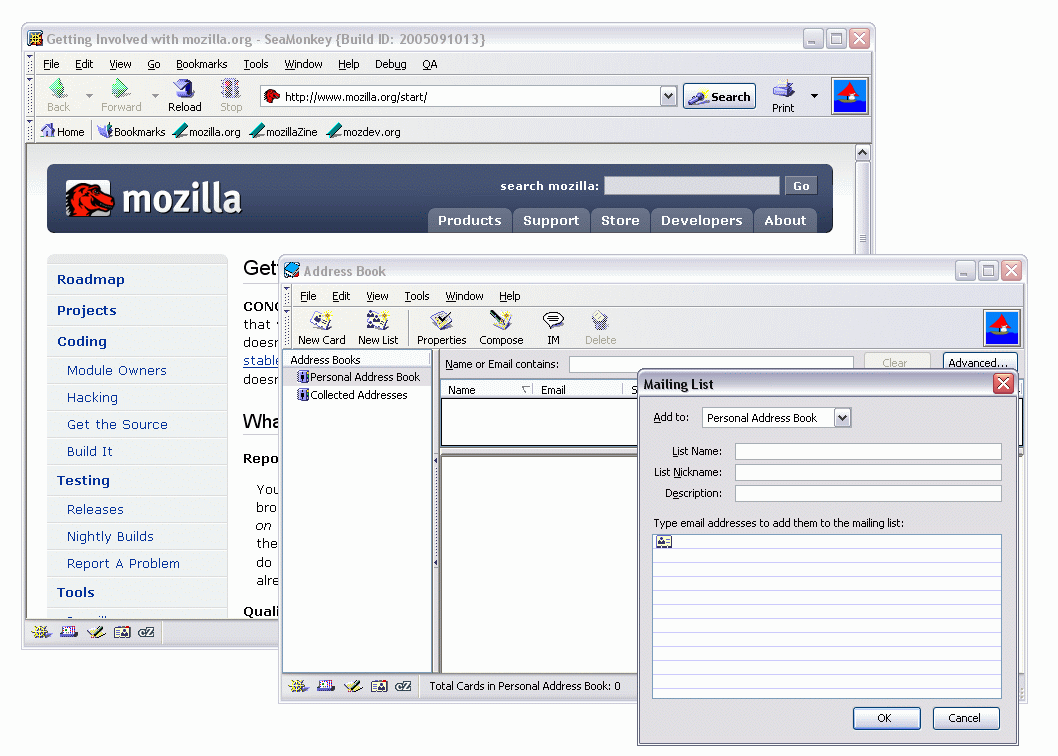This screenshot has width=1058, height=756.
Task: Open the Back button history dropdown arrow
Action: click(89, 96)
